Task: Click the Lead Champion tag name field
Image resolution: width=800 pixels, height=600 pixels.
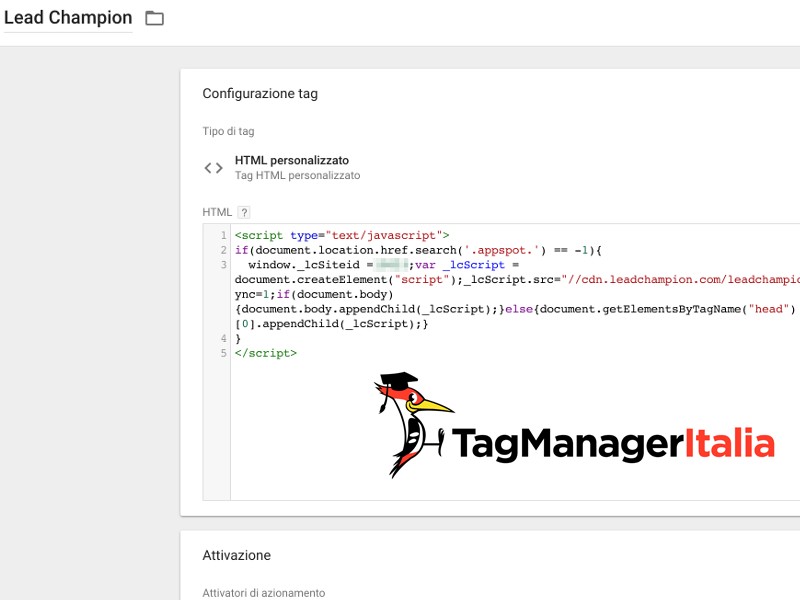Action: point(68,18)
